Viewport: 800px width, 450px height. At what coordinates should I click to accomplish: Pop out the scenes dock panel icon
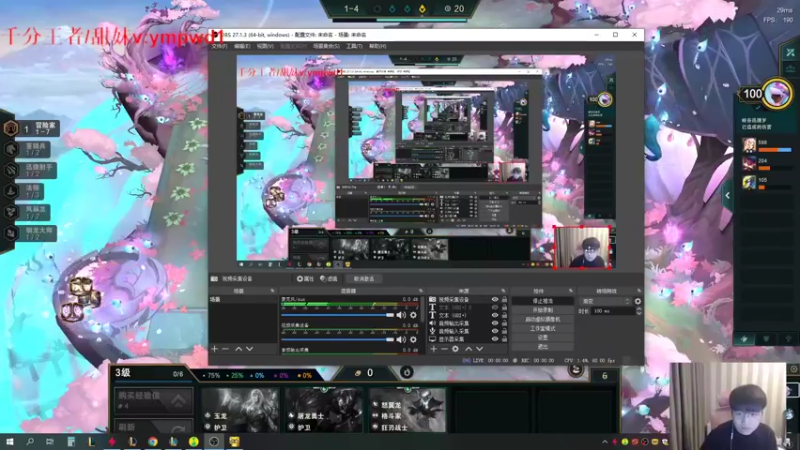(272, 291)
